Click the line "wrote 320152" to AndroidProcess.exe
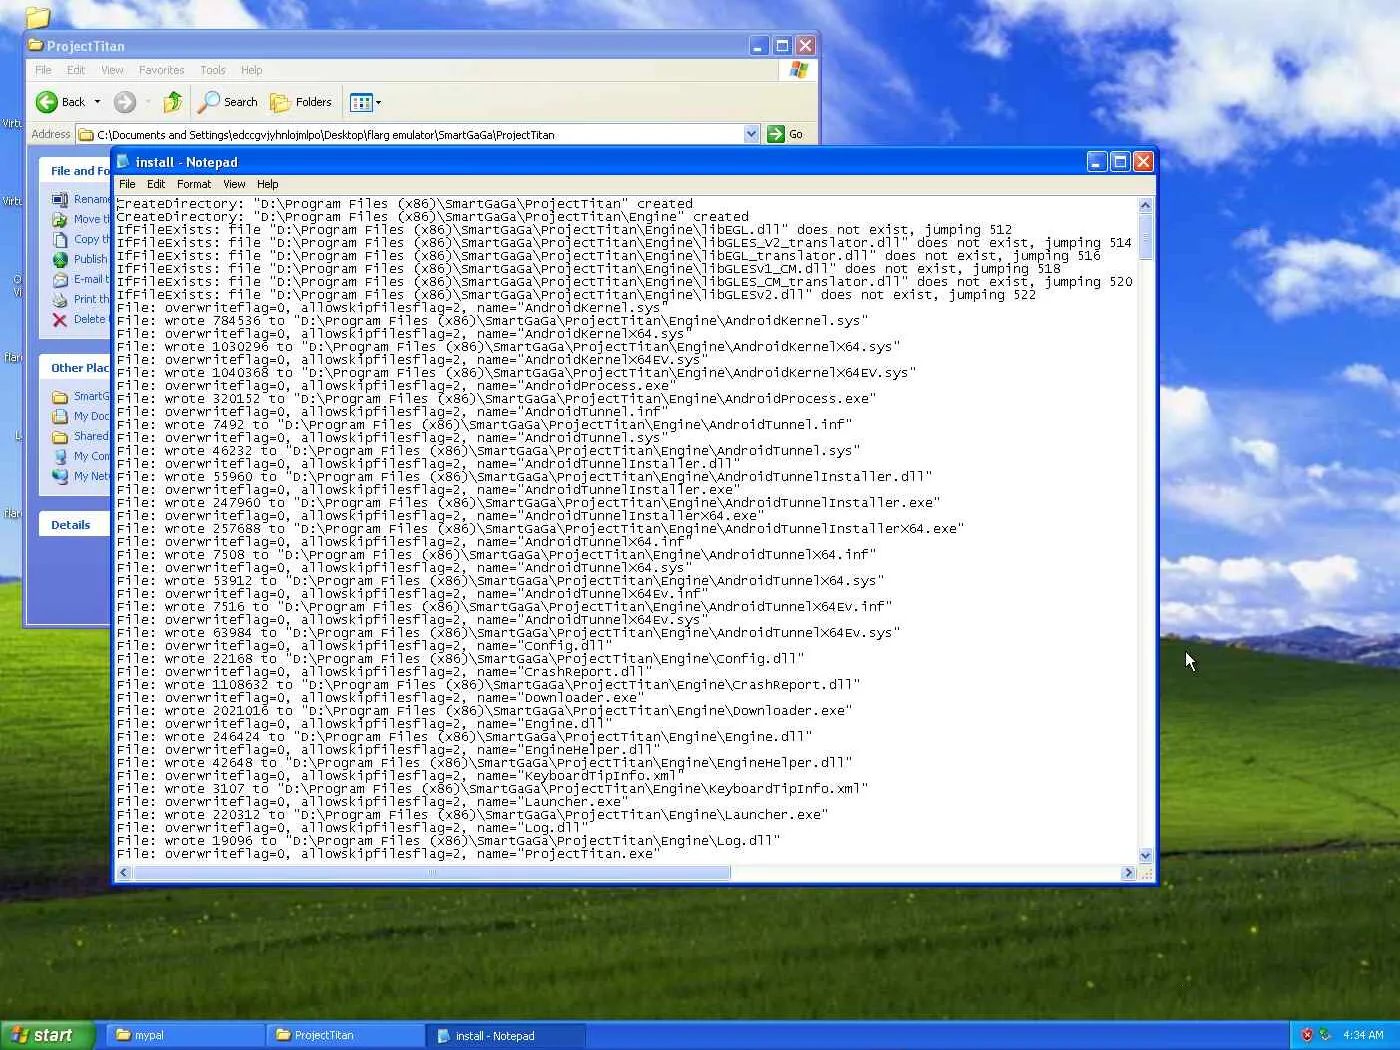The width and height of the screenshot is (1400, 1050). 496,399
